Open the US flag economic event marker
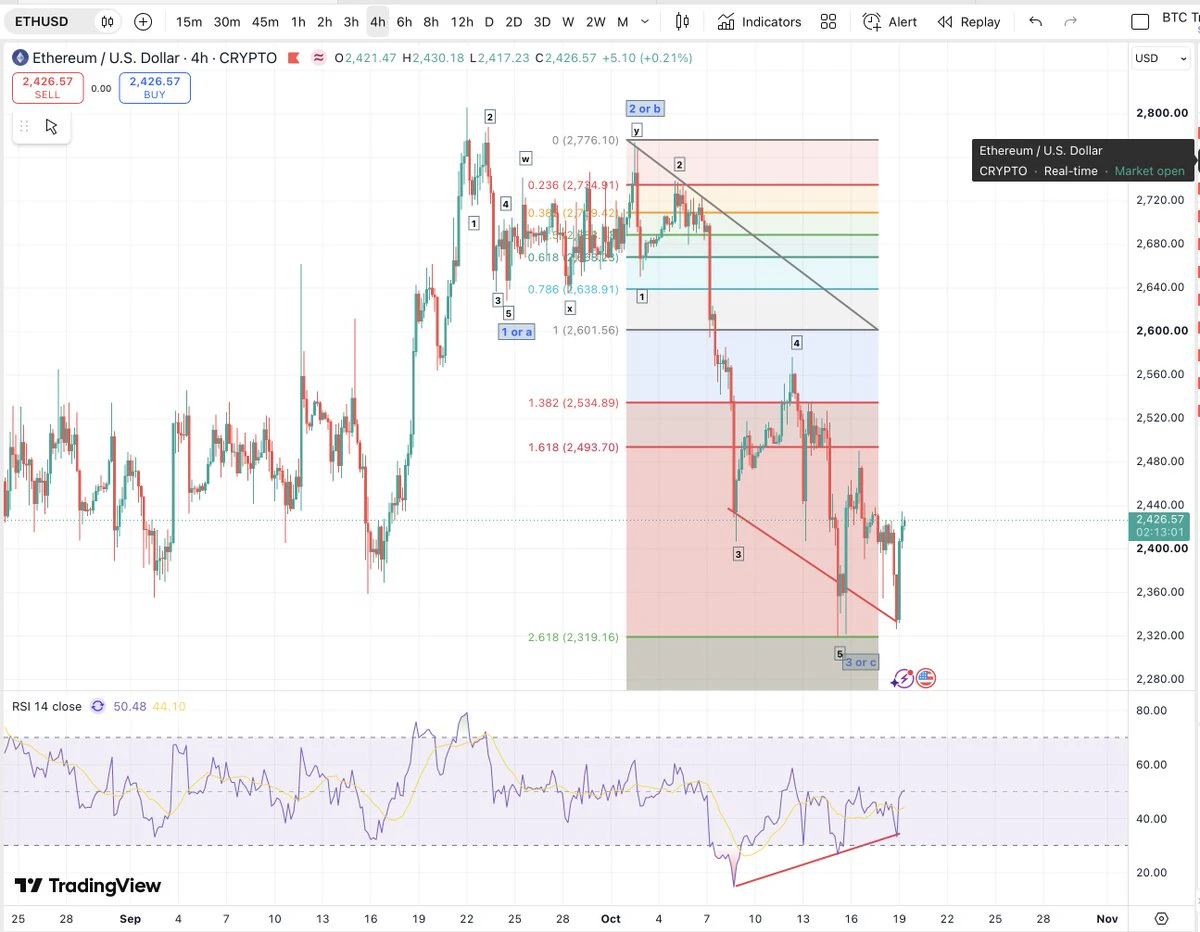Viewport: 1200px width, 932px height. click(926, 678)
